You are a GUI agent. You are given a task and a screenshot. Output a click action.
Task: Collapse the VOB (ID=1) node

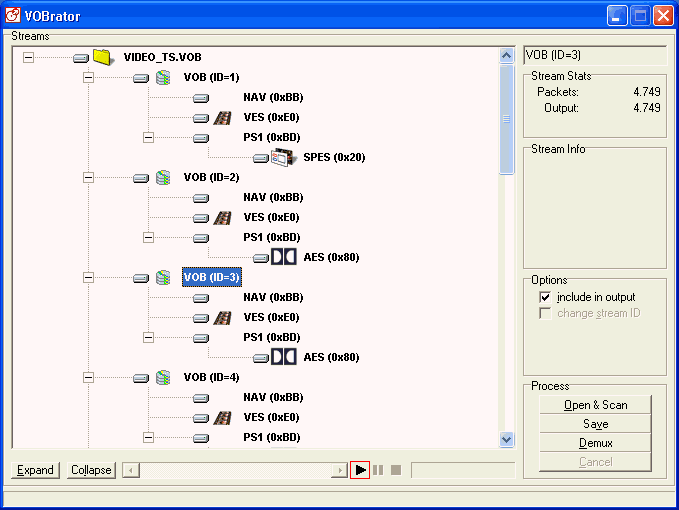point(88,77)
